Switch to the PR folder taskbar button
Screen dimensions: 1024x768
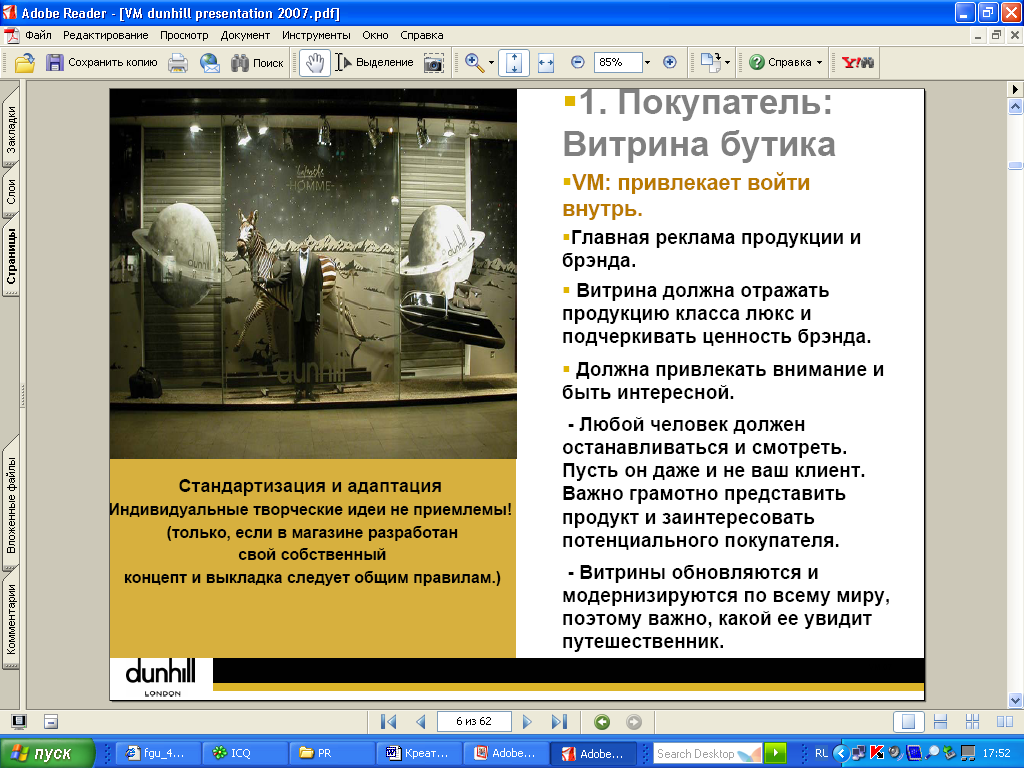pyautogui.click(x=332, y=753)
